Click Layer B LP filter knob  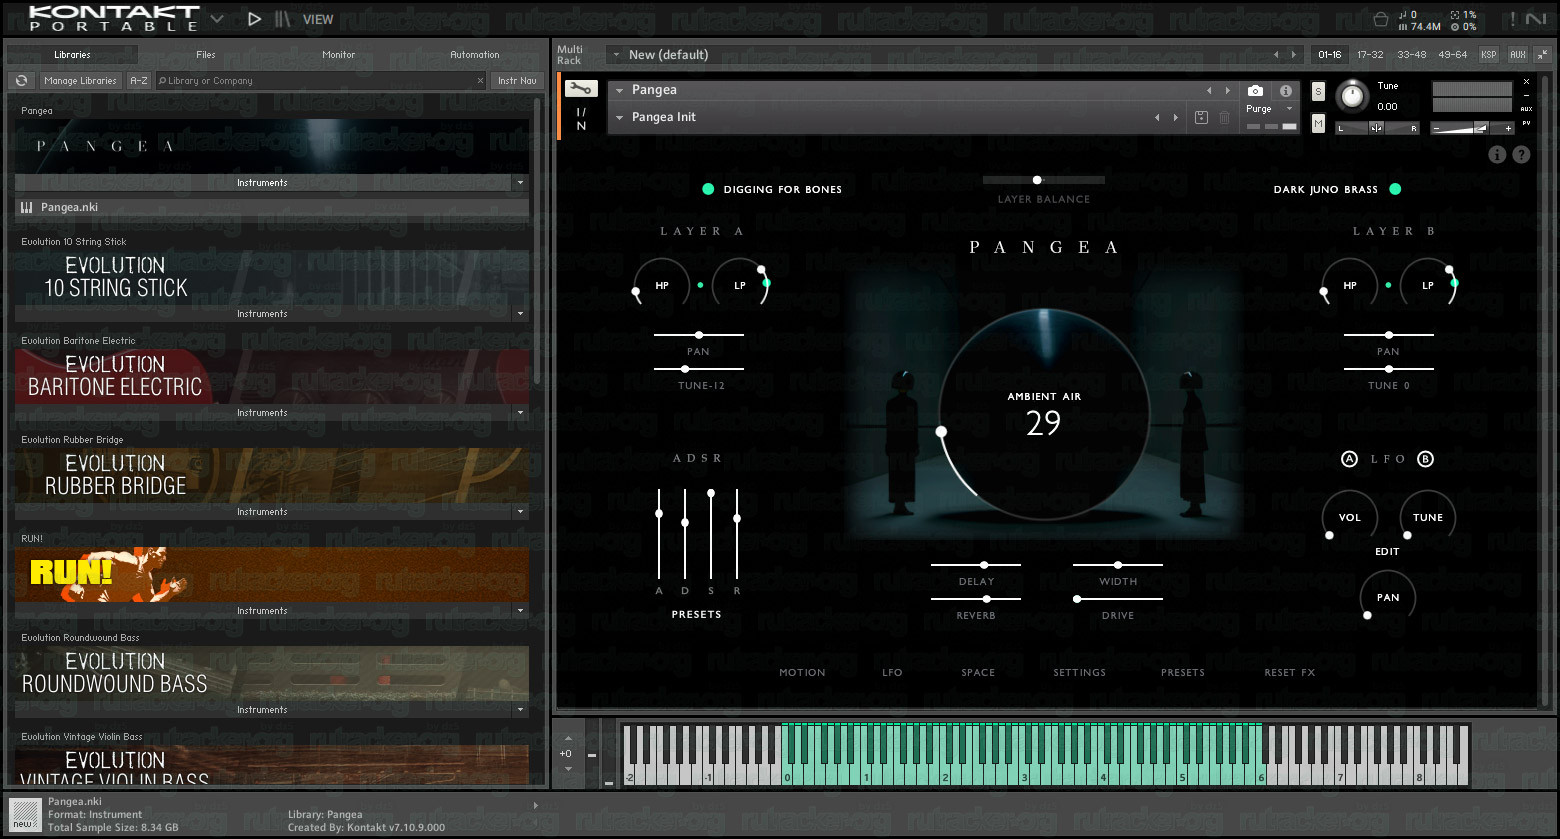1428,285
